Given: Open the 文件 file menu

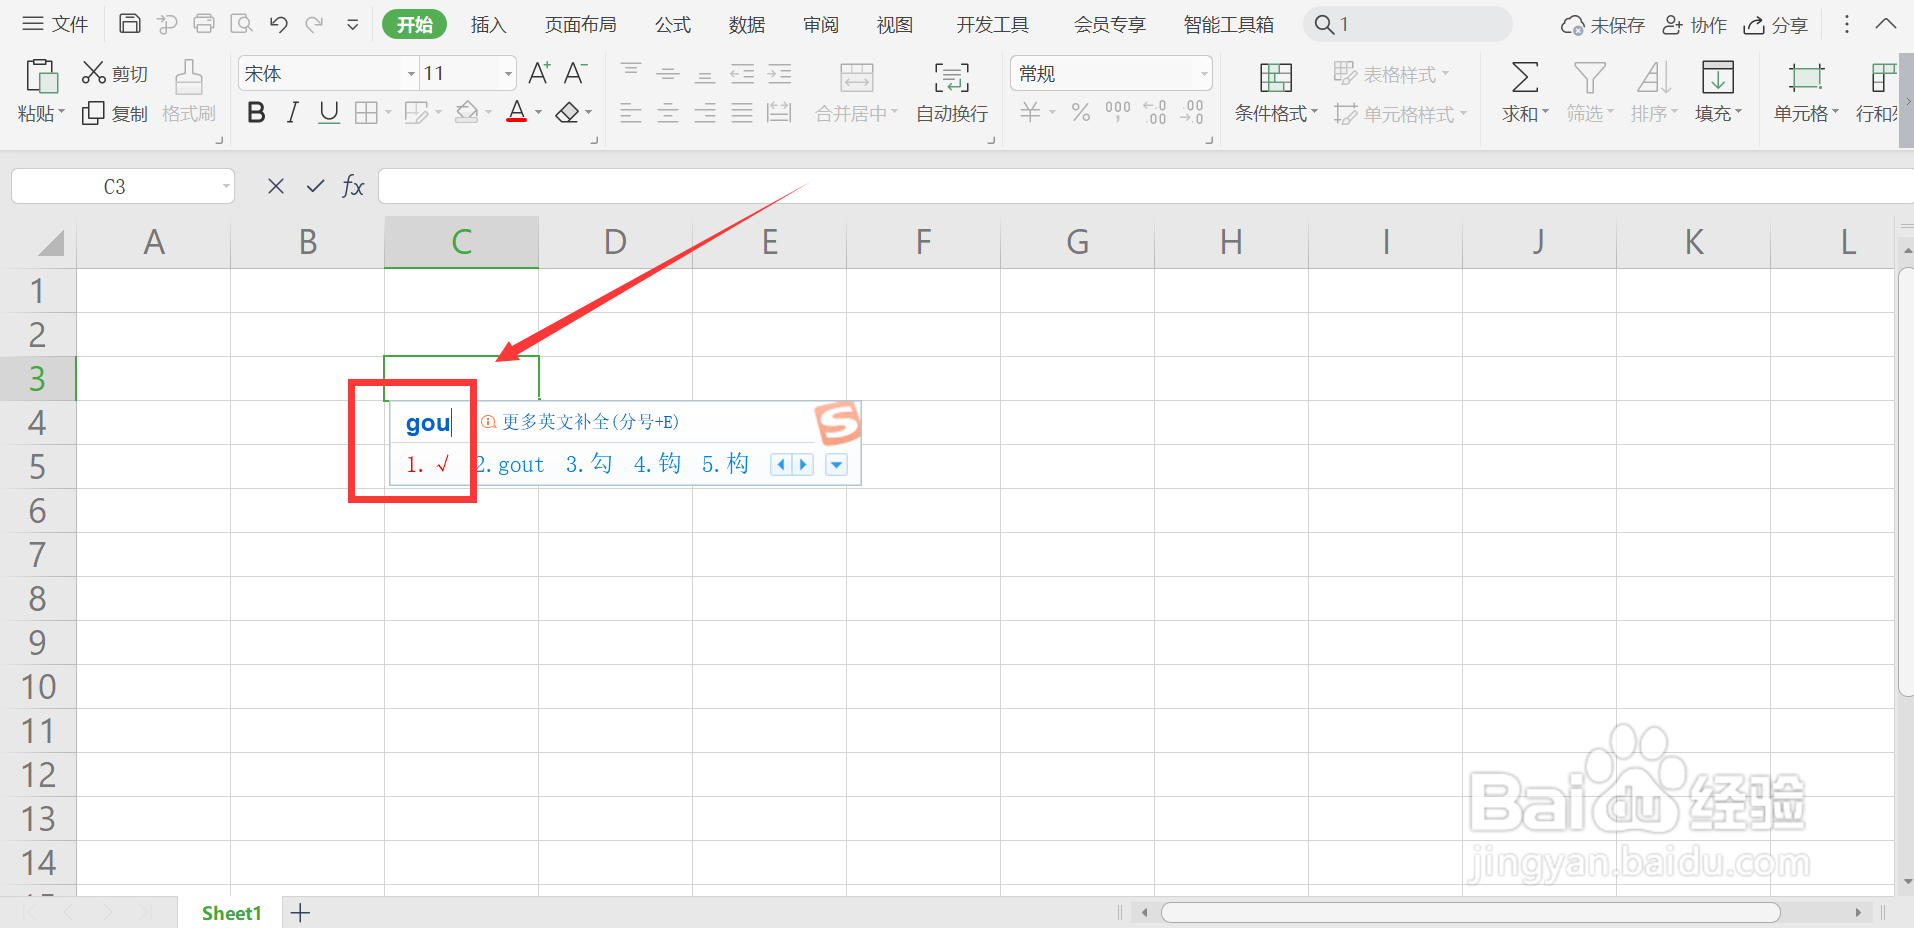Looking at the screenshot, I should tap(55, 24).
